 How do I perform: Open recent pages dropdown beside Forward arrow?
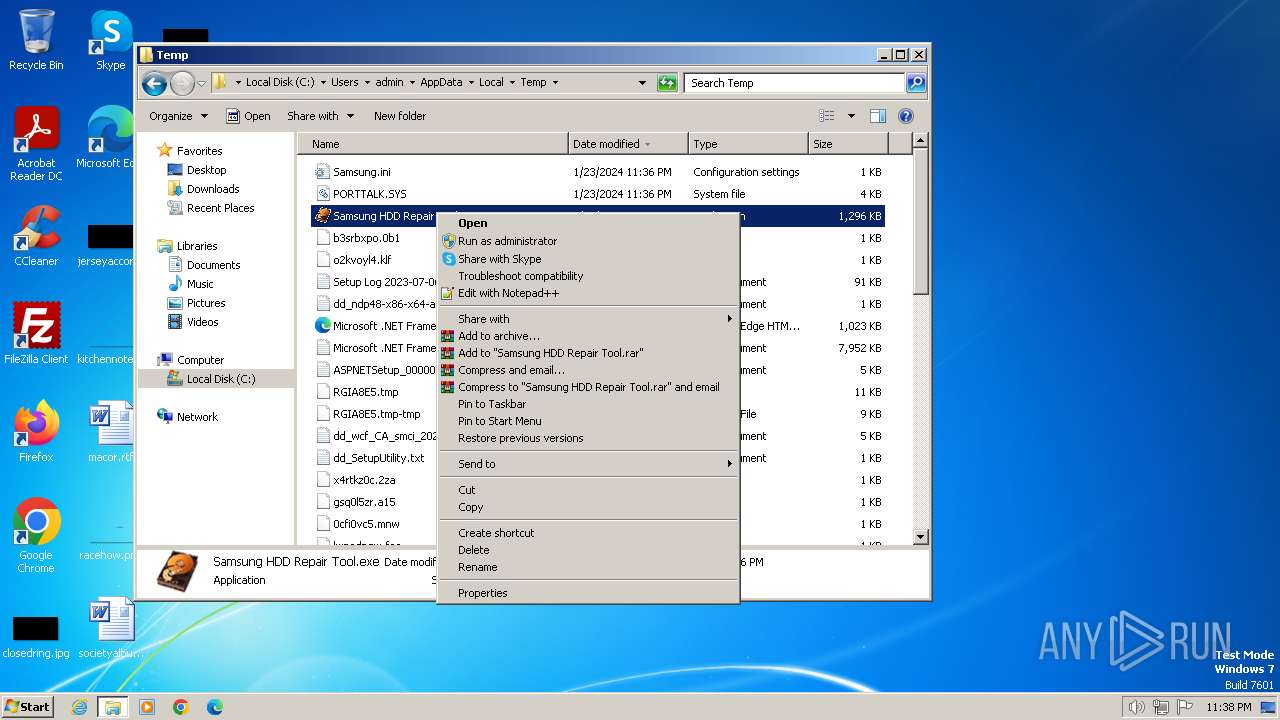click(x=202, y=83)
